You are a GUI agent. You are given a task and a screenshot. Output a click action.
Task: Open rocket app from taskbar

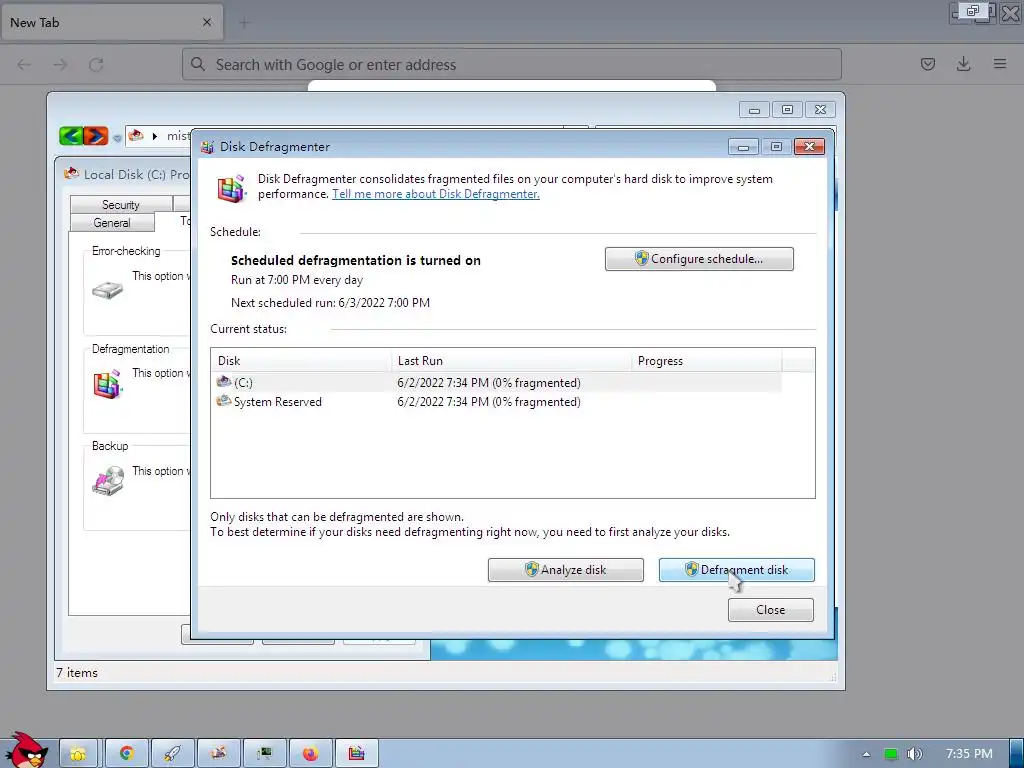point(173,754)
